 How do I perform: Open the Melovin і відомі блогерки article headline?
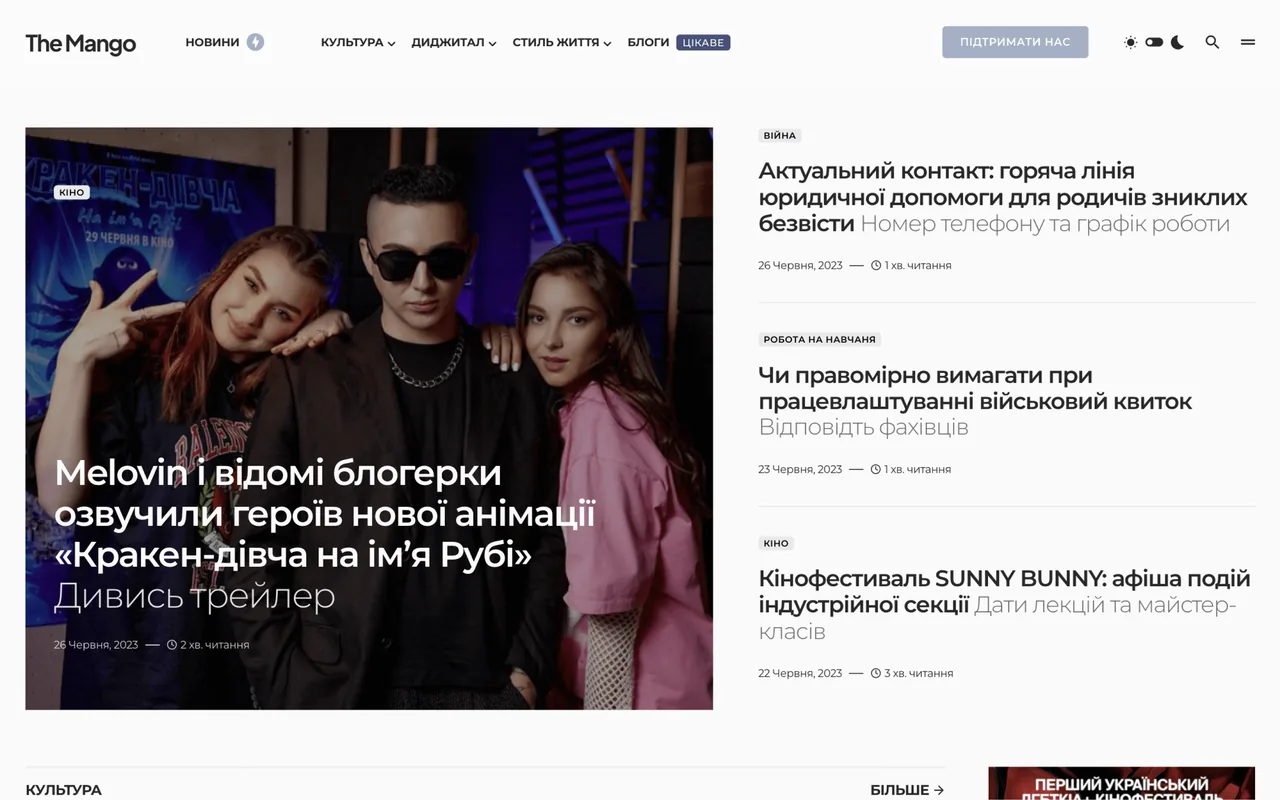(x=325, y=534)
